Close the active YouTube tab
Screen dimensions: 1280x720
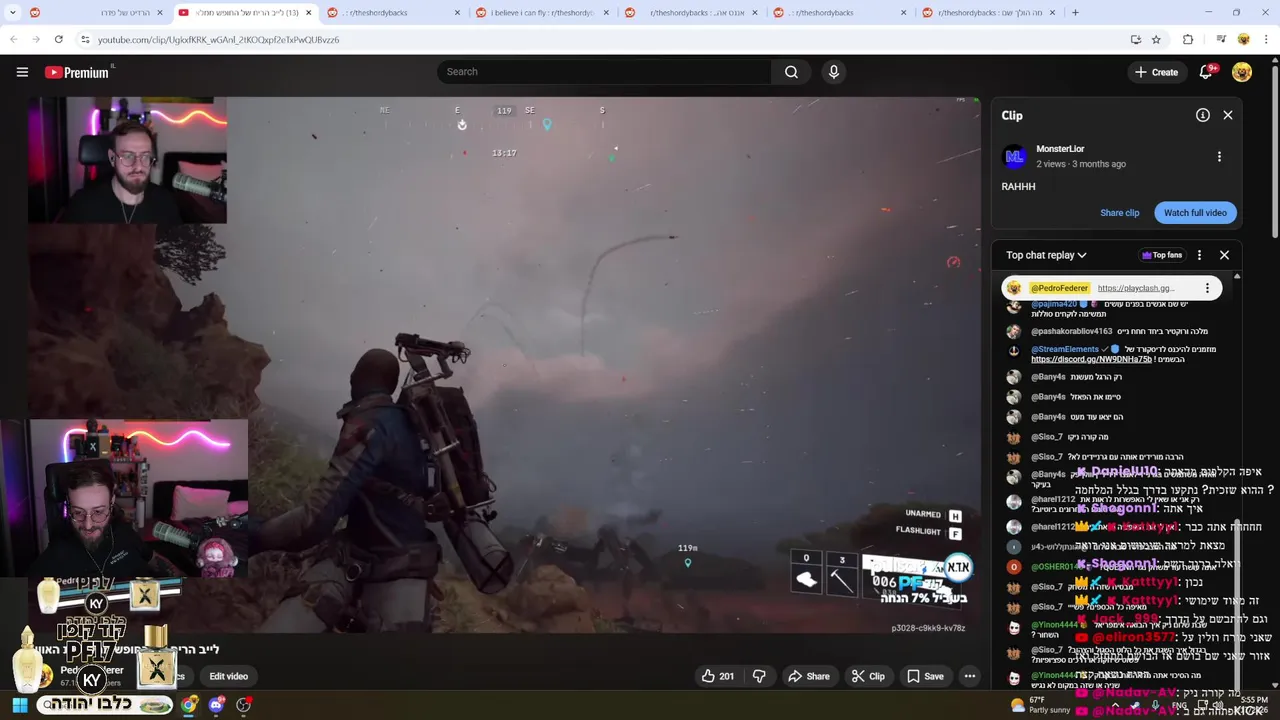308,12
